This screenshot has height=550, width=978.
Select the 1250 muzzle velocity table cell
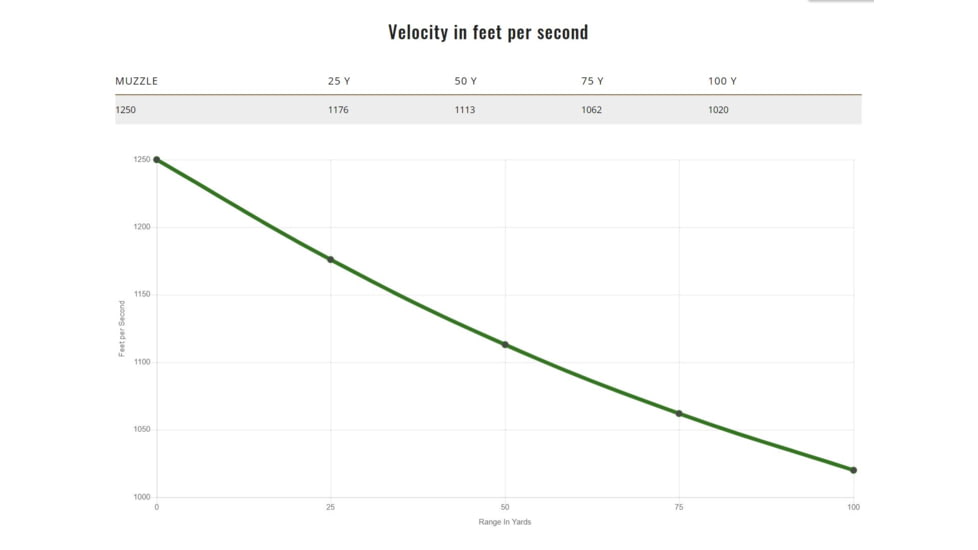(x=126, y=110)
